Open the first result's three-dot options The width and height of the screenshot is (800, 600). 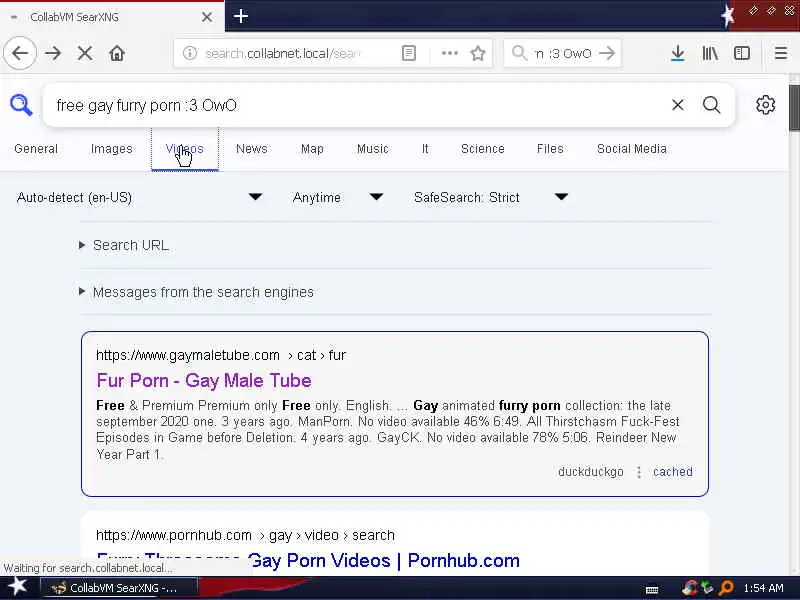639,472
